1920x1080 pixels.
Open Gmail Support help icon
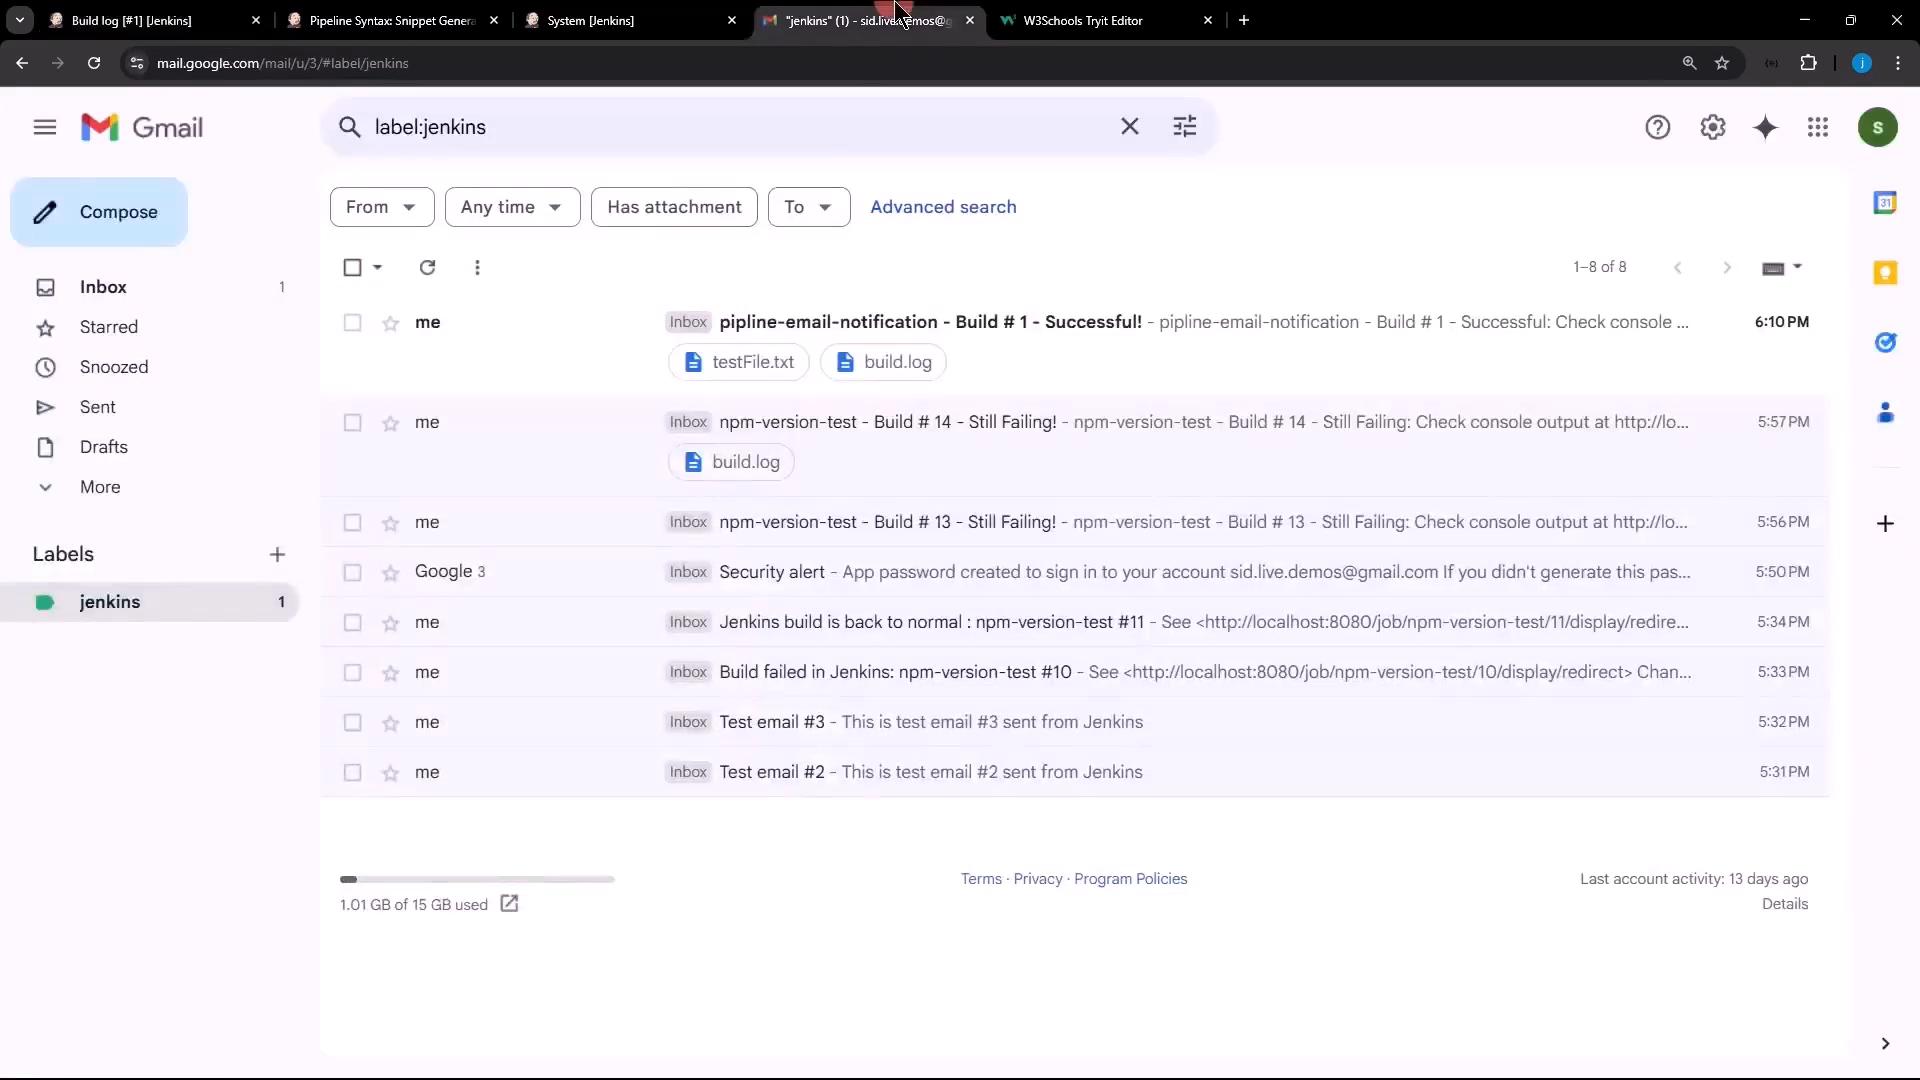click(1657, 127)
